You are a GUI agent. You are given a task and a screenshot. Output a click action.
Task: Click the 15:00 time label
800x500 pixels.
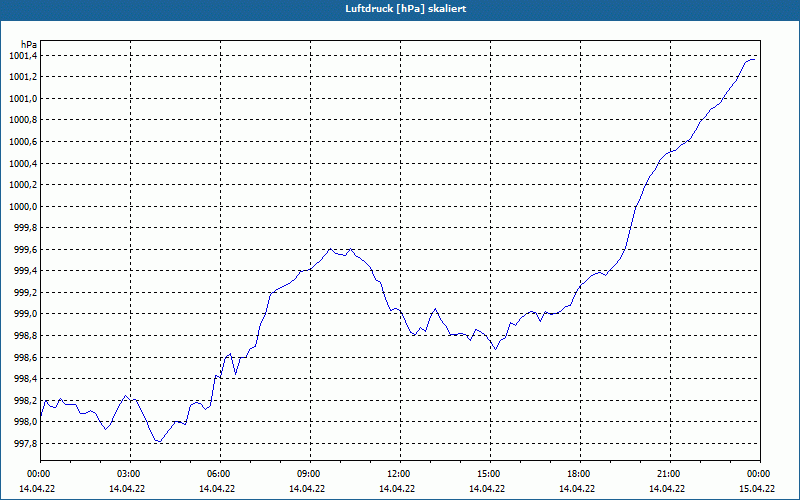488,473
